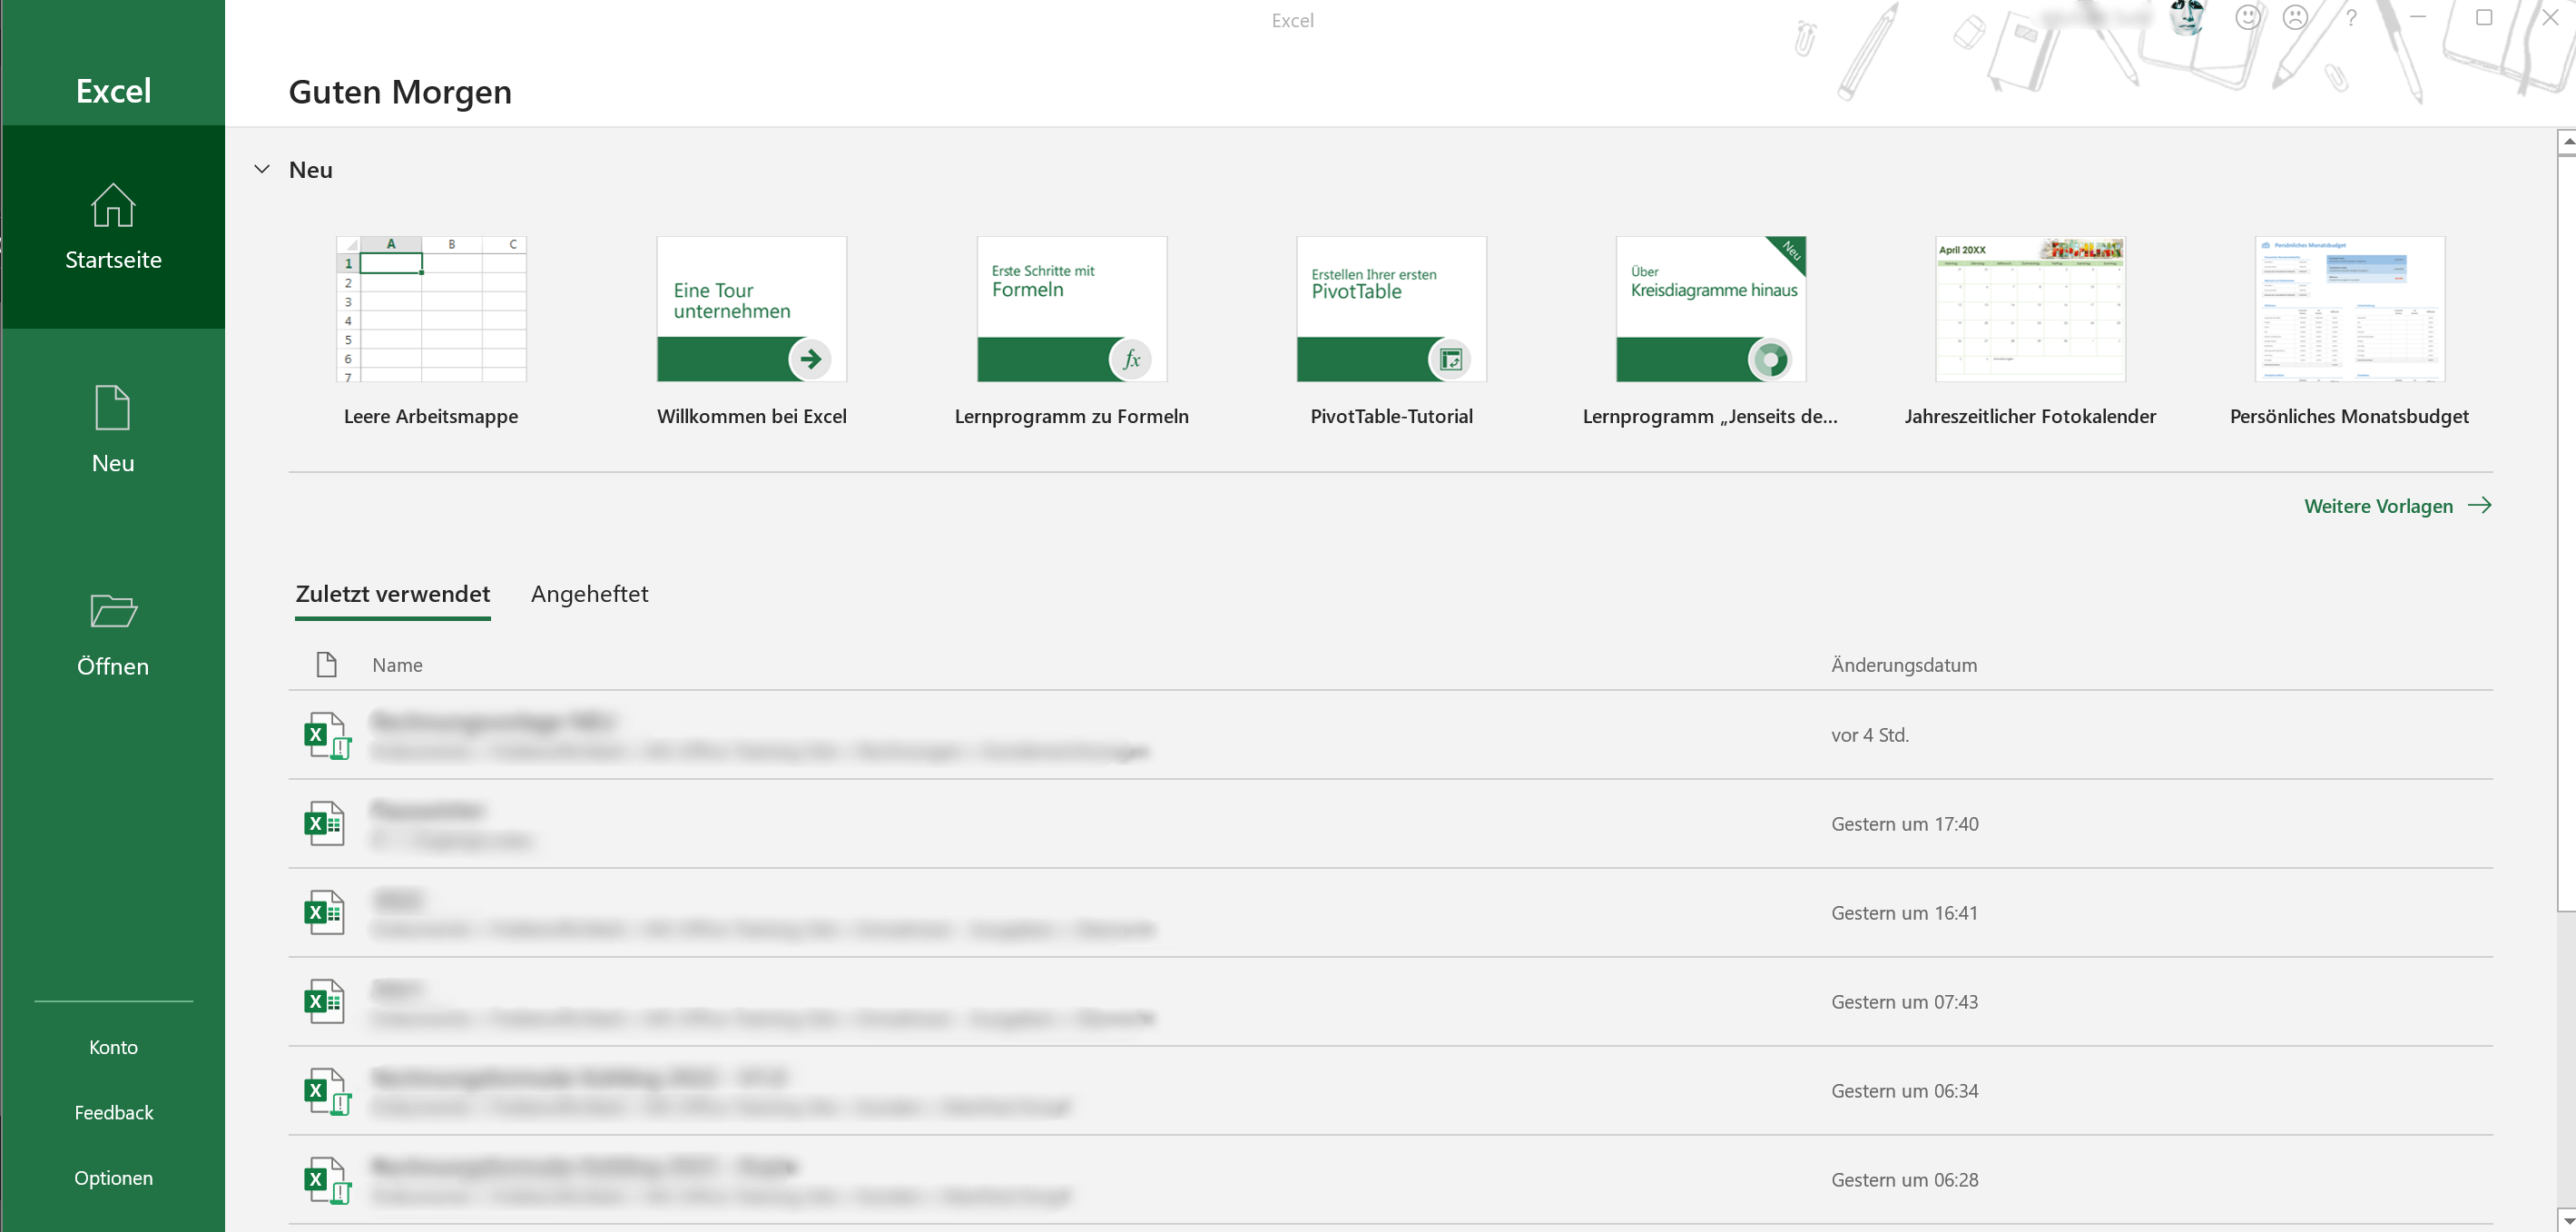Click the Excel file icon dated Gestern um 16:41
Image resolution: width=2576 pixels, height=1232 pixels.
coord(325,913)
